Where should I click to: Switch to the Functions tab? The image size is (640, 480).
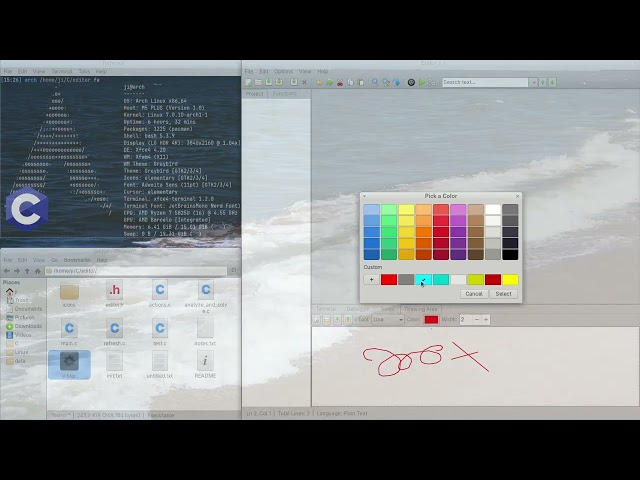[284, 93]
